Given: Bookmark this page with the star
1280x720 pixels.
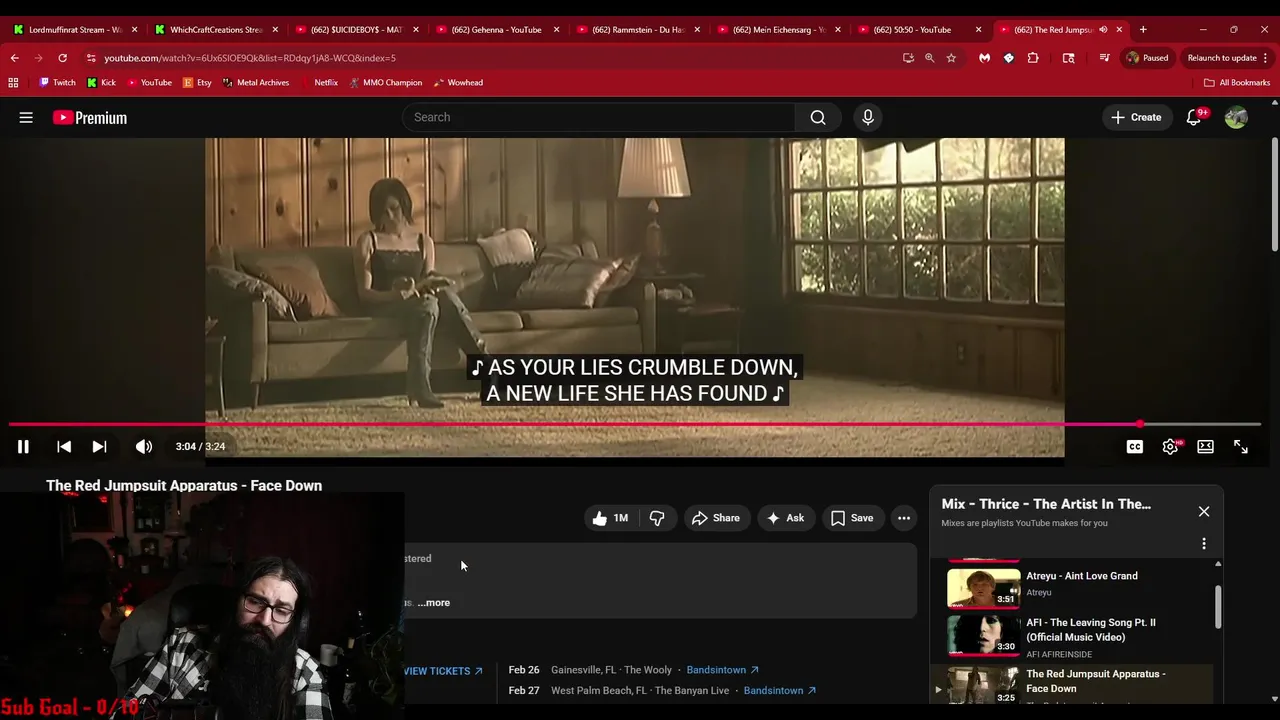Looking at the screenshot, I should point(951,58).
